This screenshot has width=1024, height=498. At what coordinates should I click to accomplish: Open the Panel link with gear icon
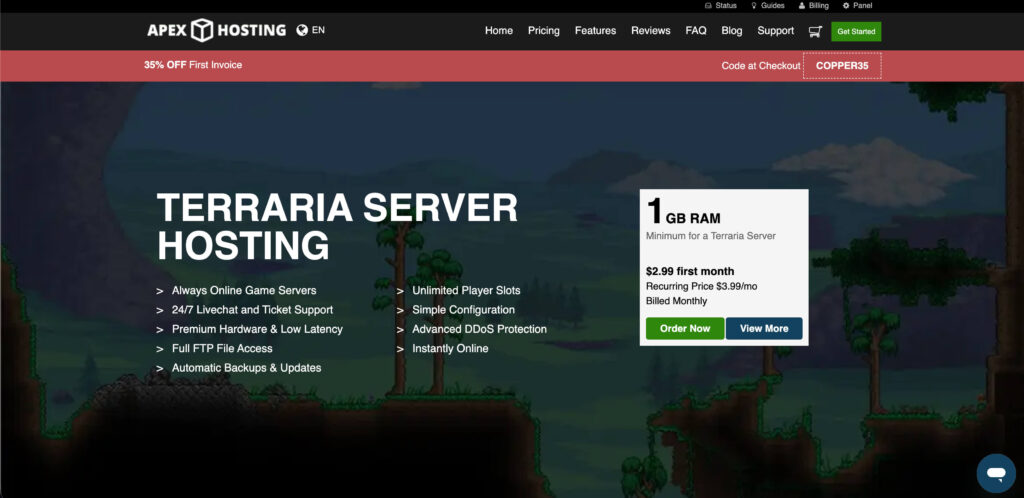857,6
